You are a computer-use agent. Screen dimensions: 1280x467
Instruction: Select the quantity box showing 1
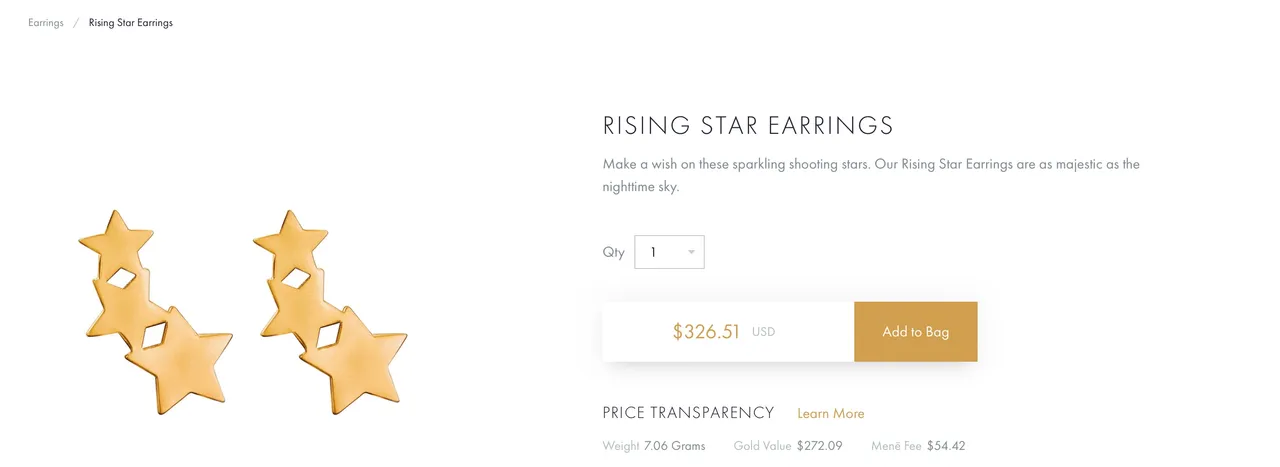click(669, 252)
